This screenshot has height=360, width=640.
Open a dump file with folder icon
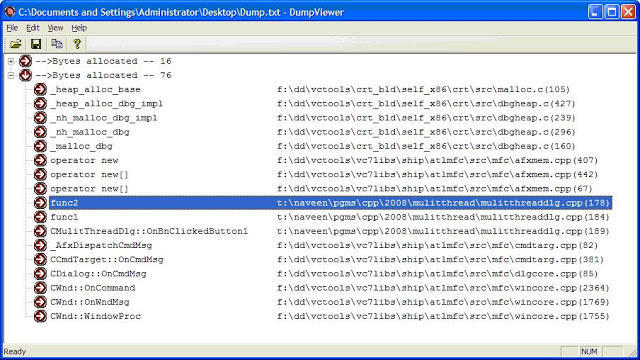click(x=16, y=44)
